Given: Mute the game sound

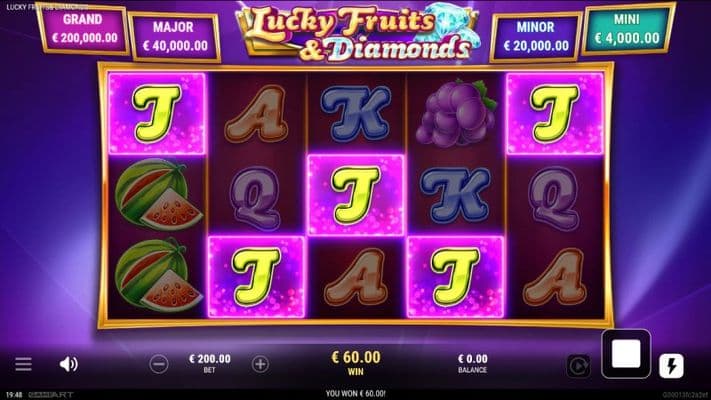Looking at the screenshot, I should (x=68, y=364).
